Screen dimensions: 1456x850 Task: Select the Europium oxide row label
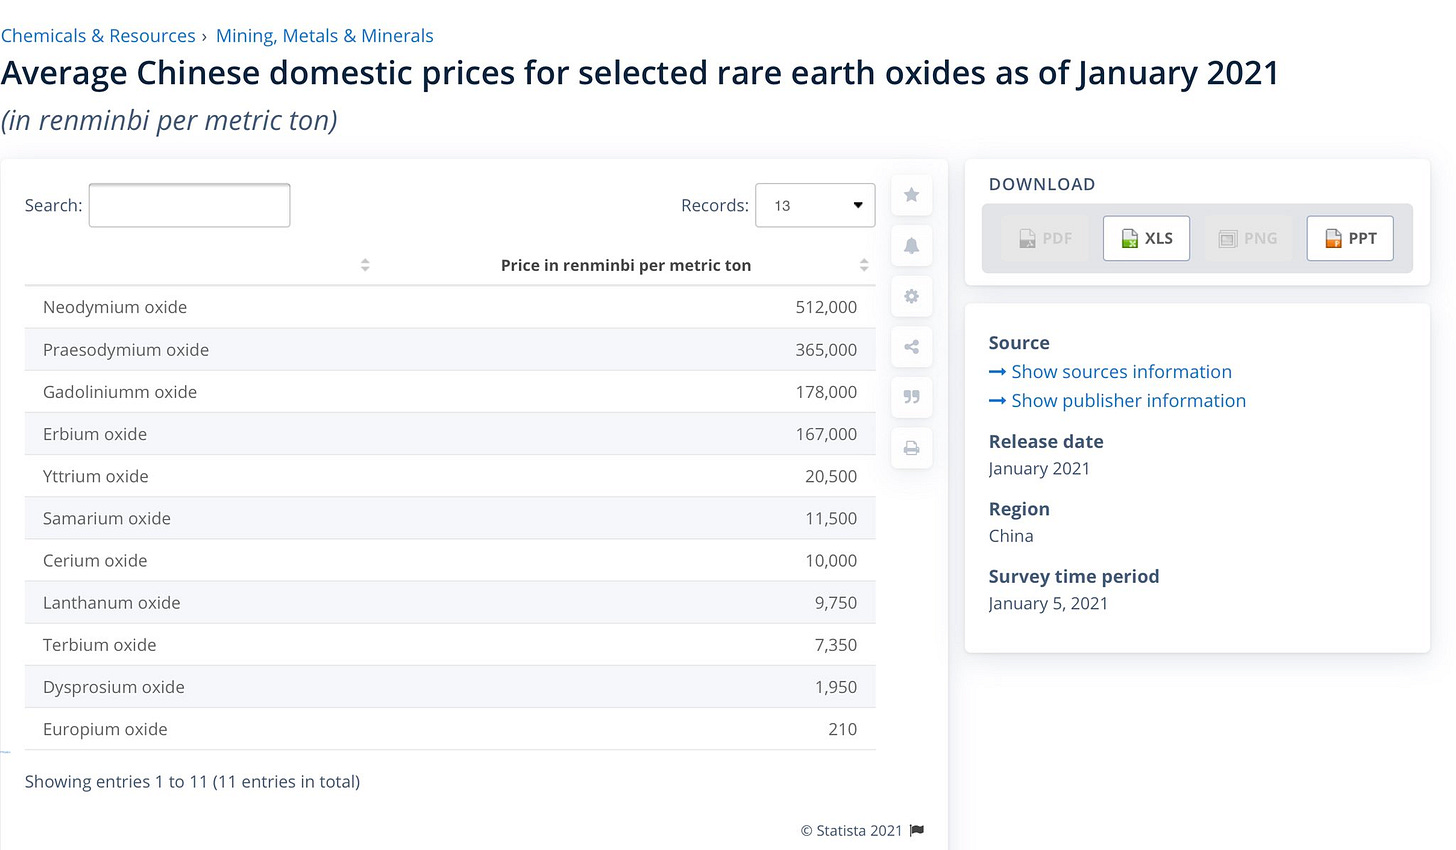(x=105, y=729)
